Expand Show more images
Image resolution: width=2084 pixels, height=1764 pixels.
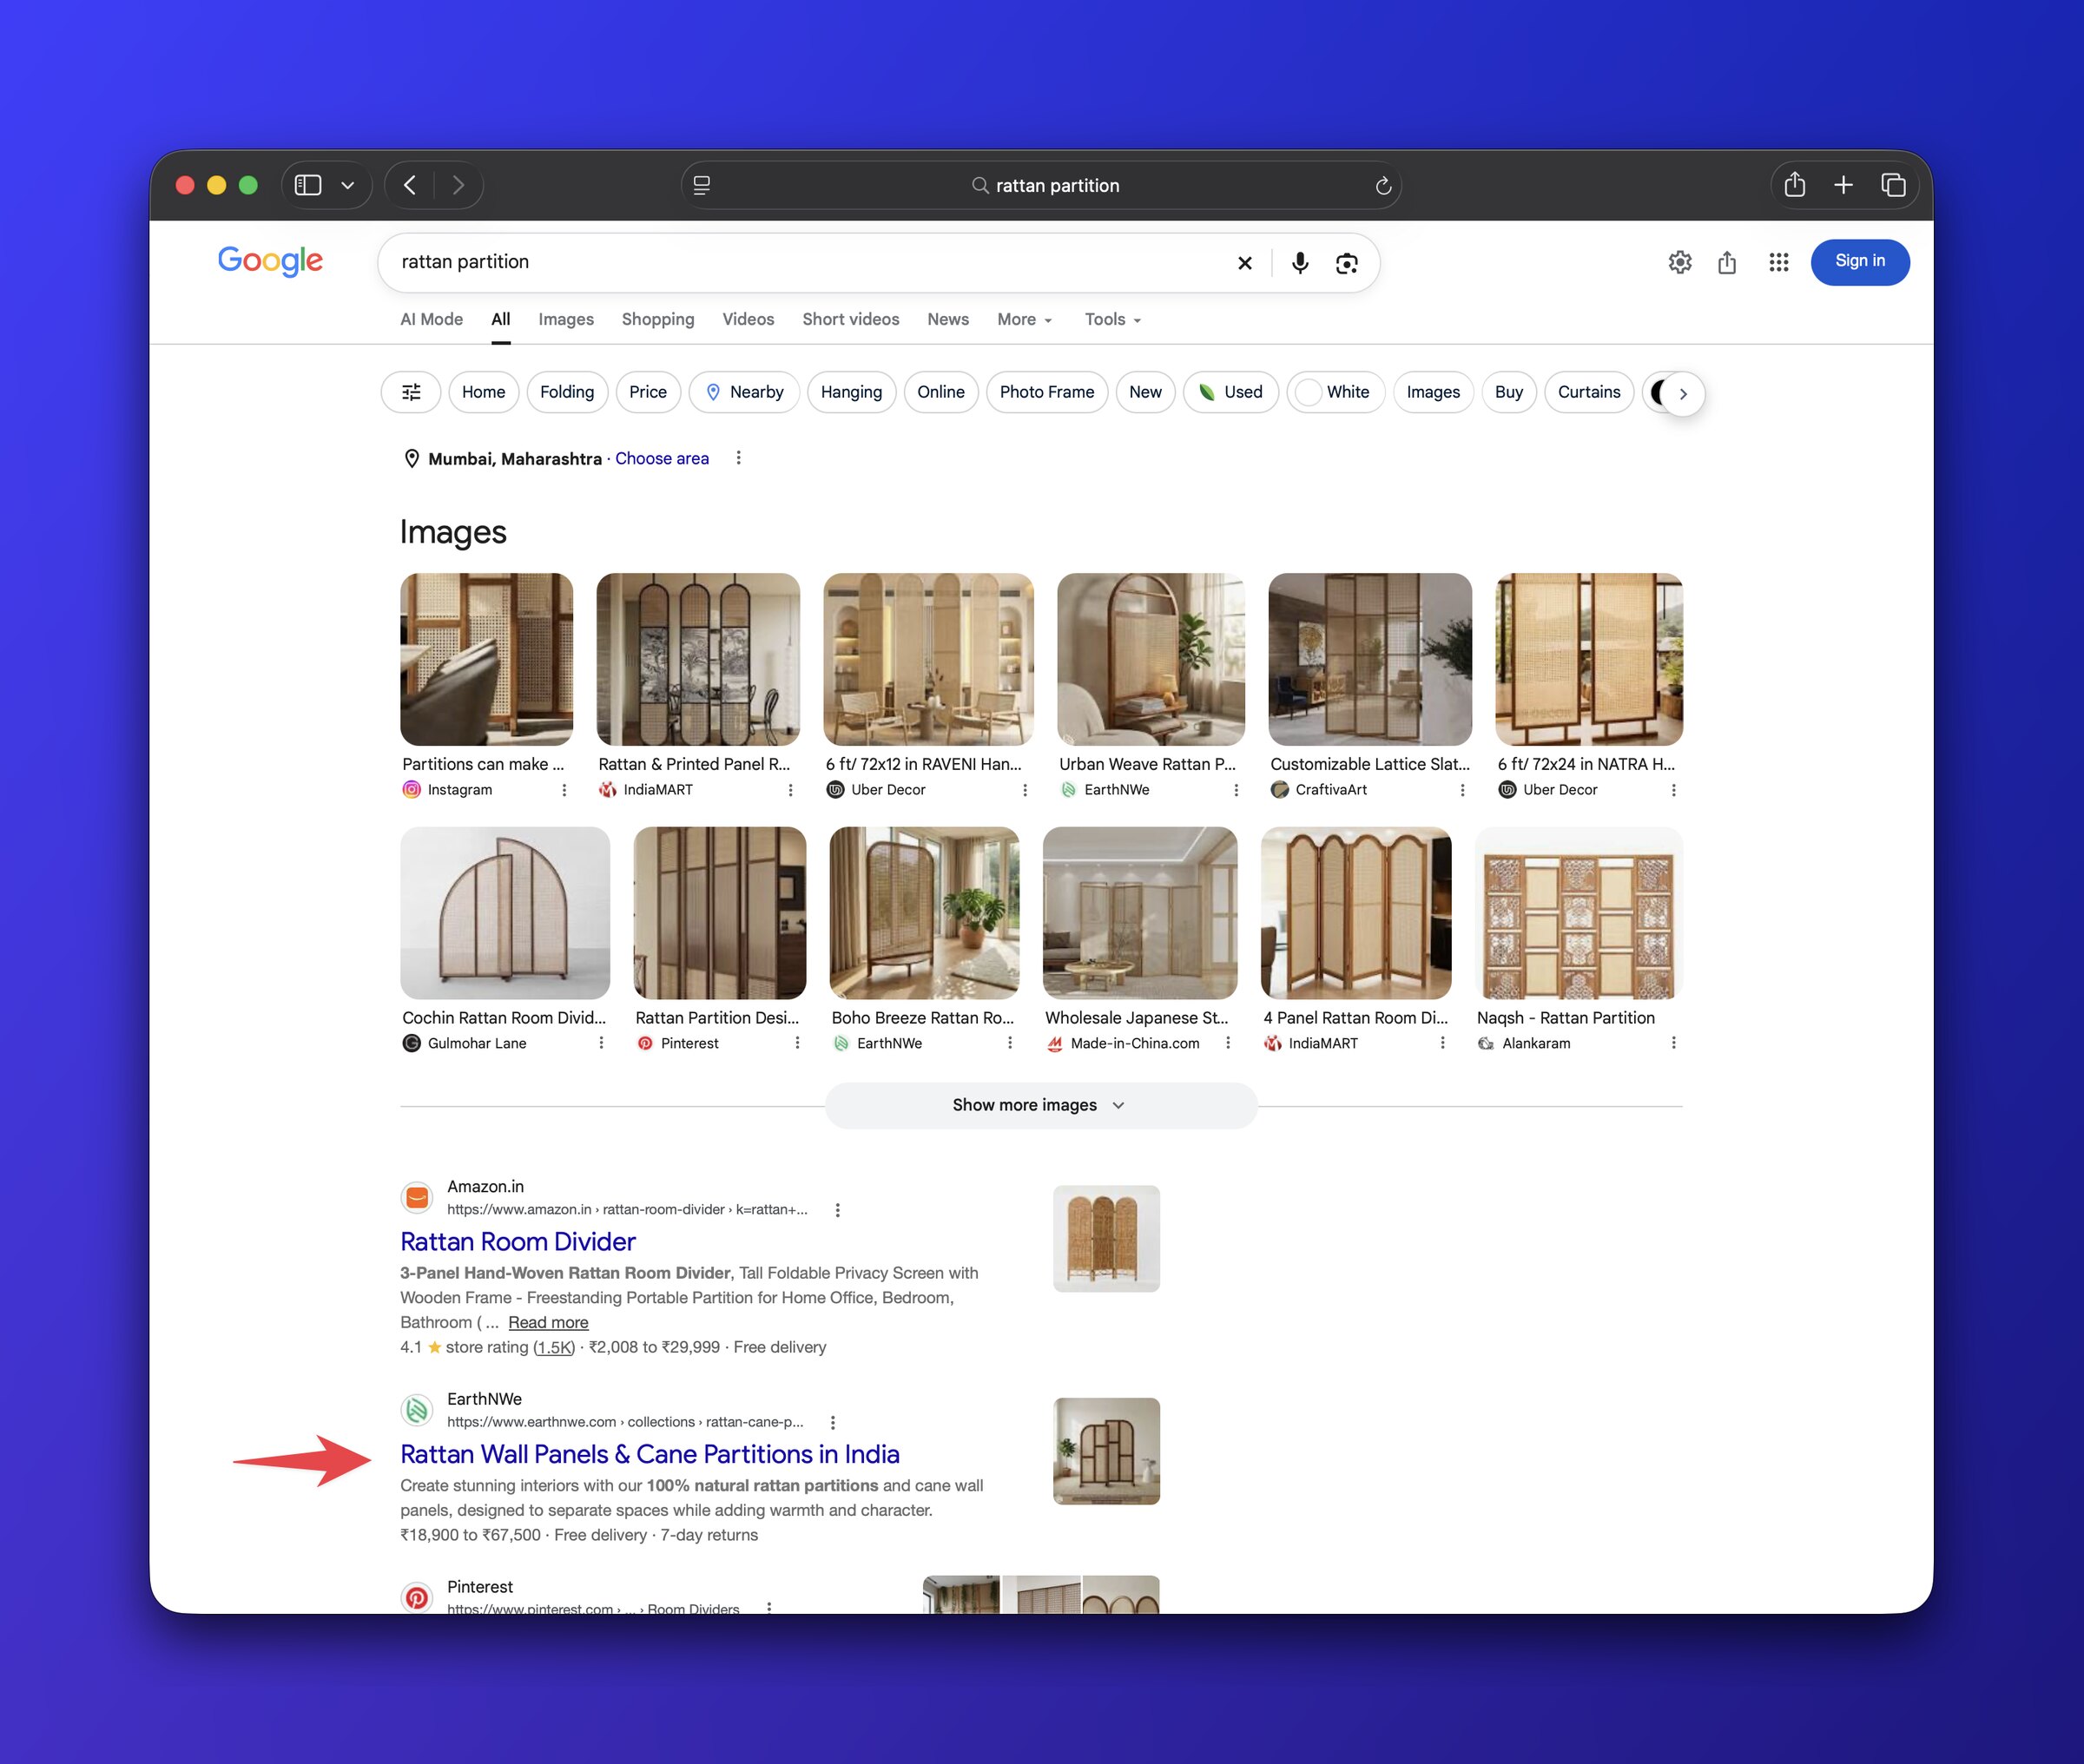1040,1105
